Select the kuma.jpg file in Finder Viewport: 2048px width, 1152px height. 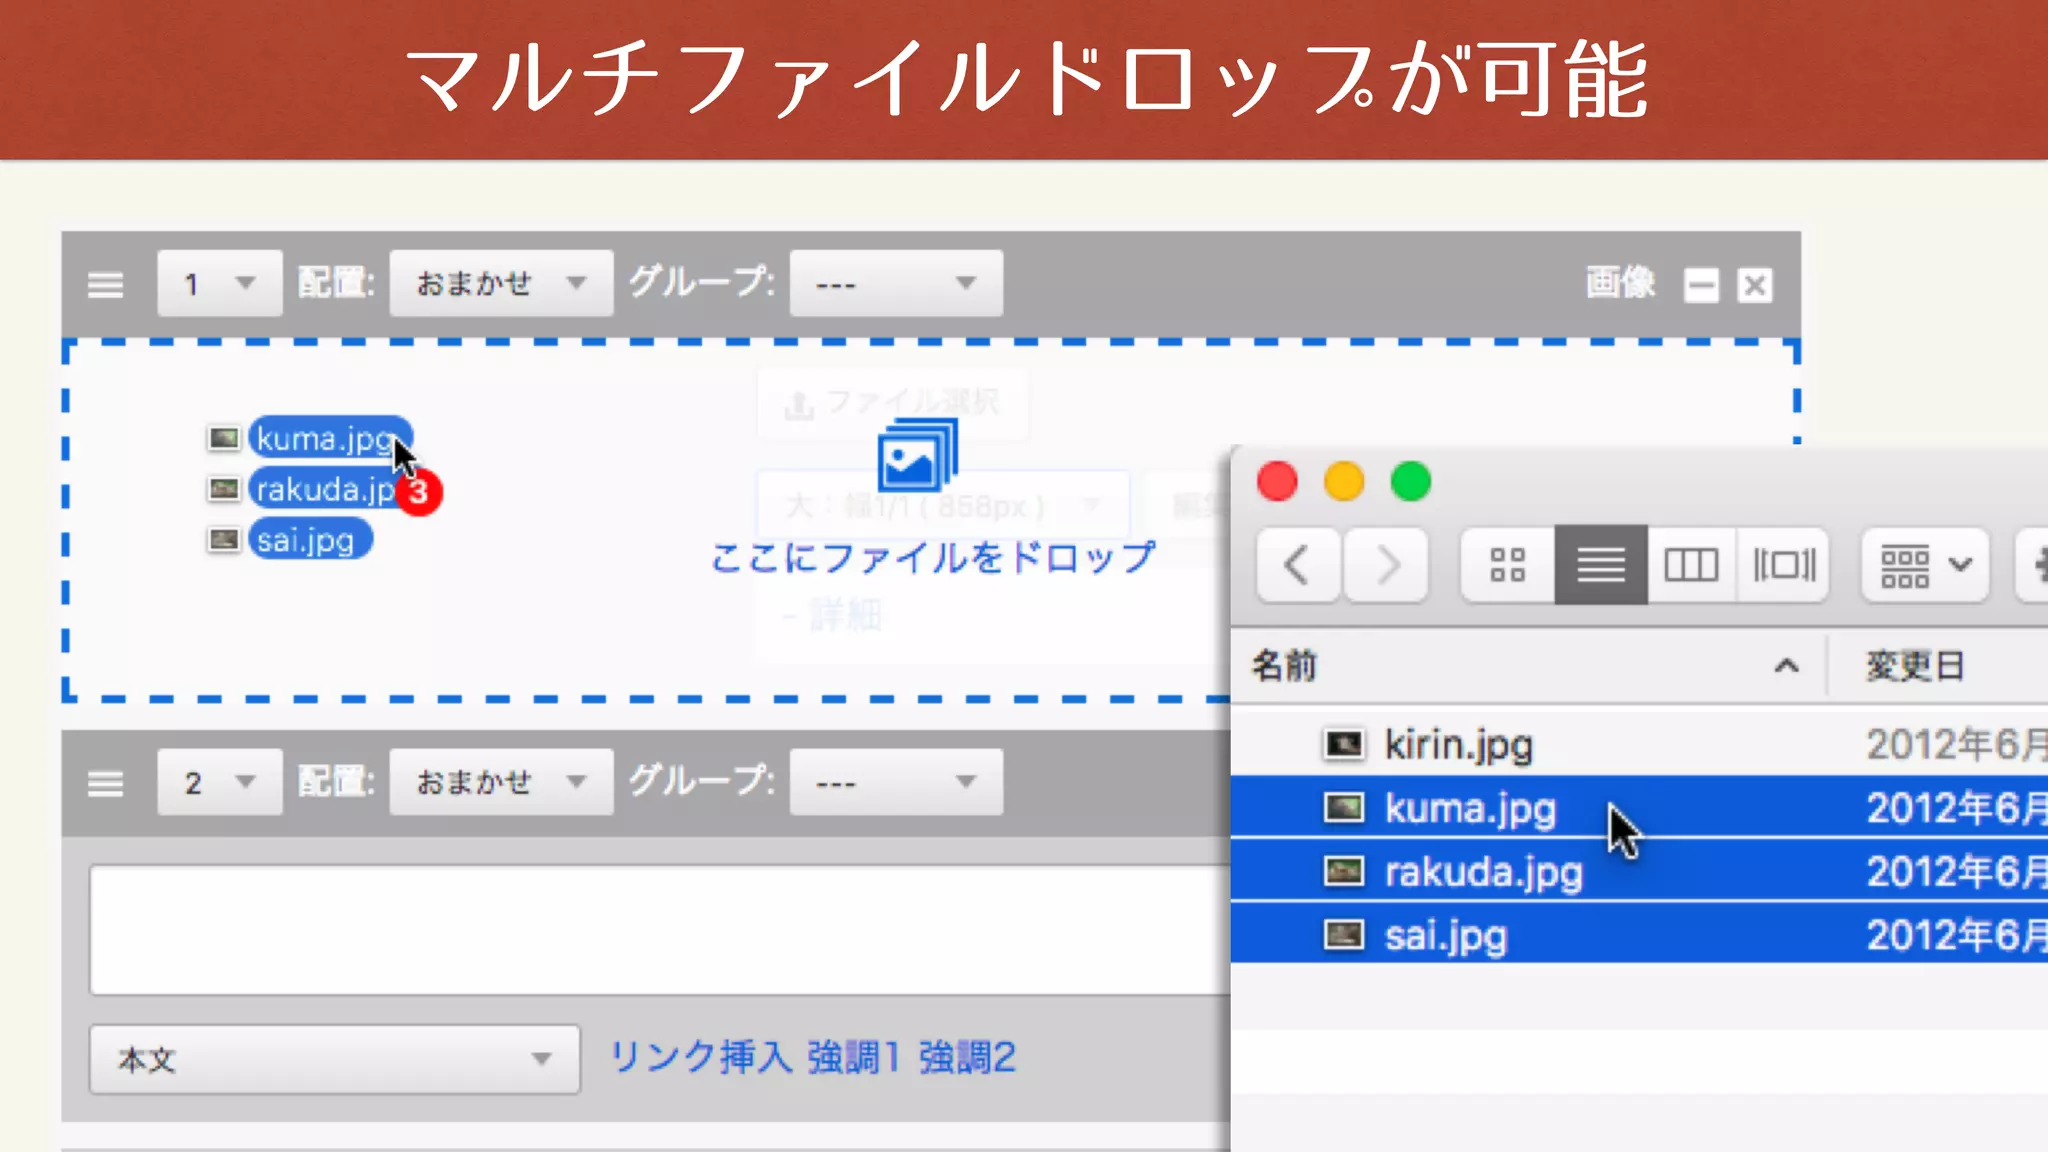tap(1639, 808)
